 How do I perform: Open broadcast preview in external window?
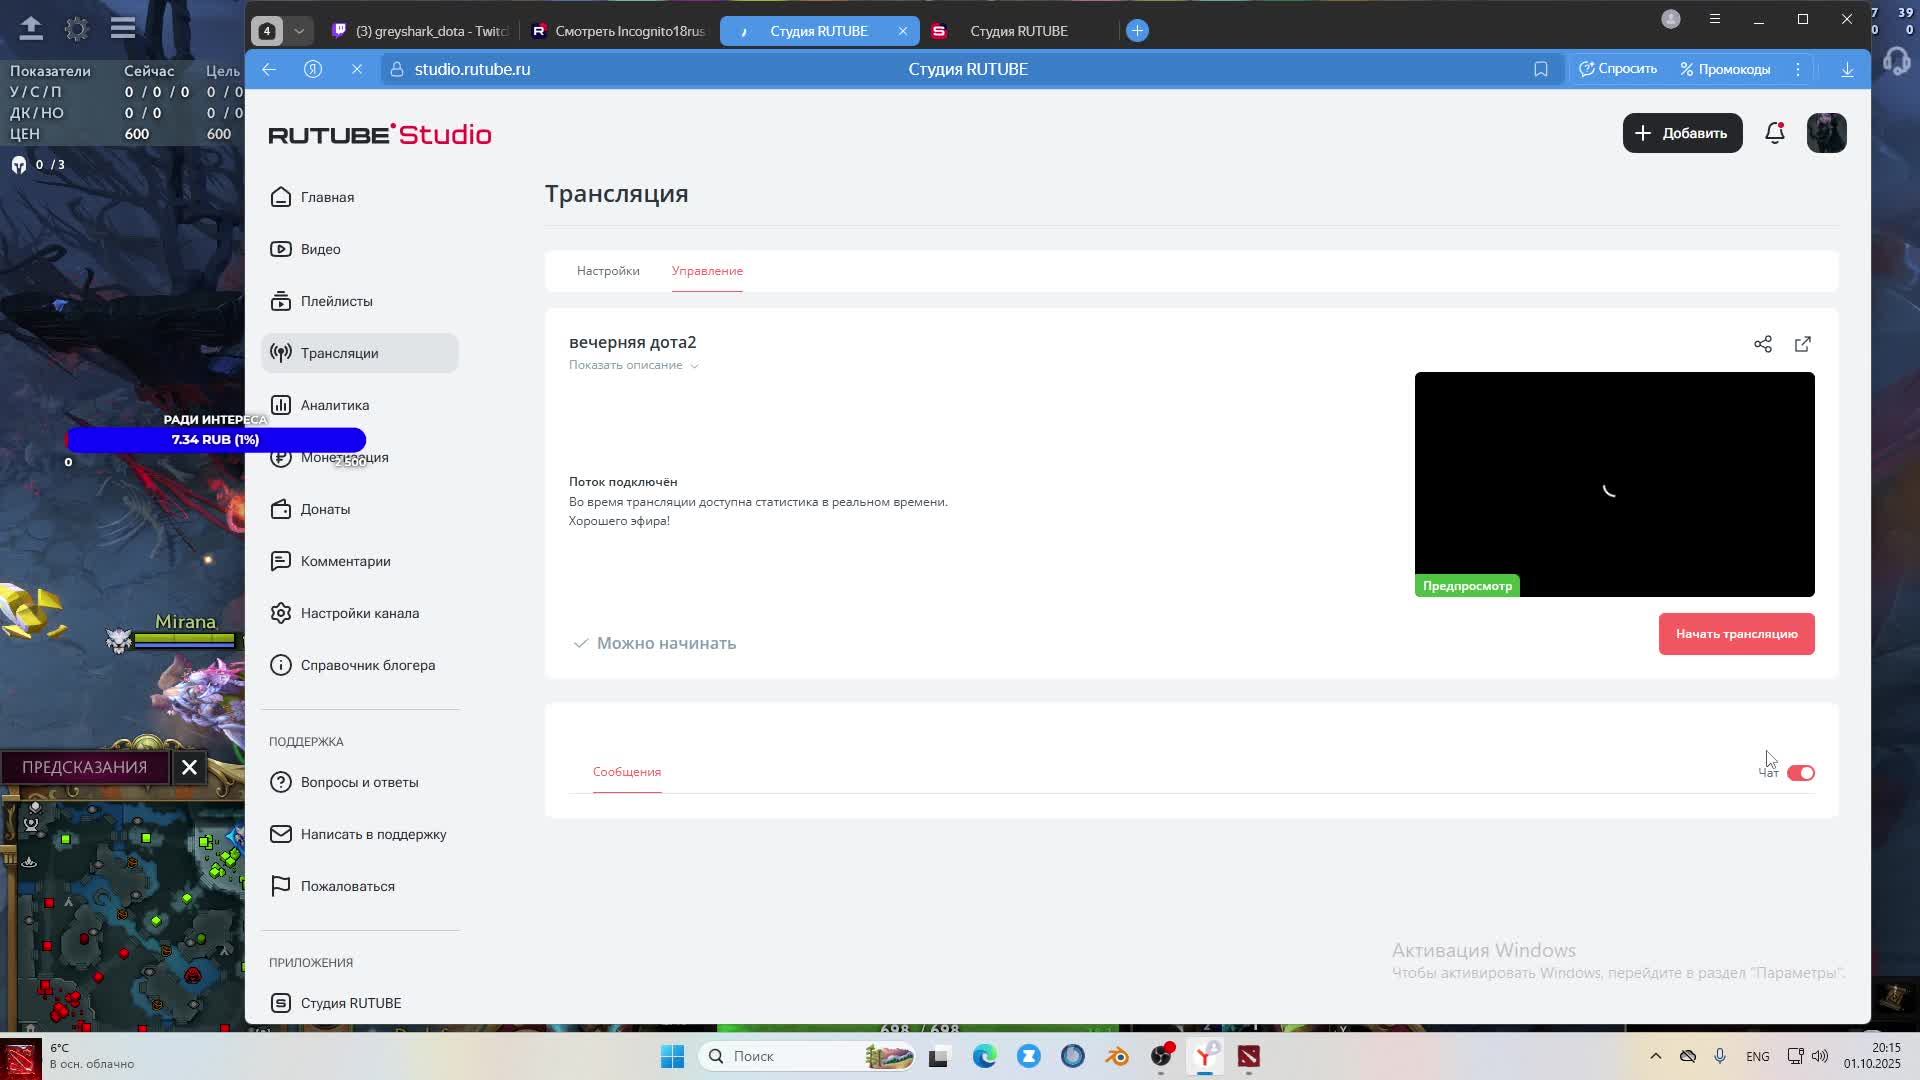click(x=1802, y=343)
